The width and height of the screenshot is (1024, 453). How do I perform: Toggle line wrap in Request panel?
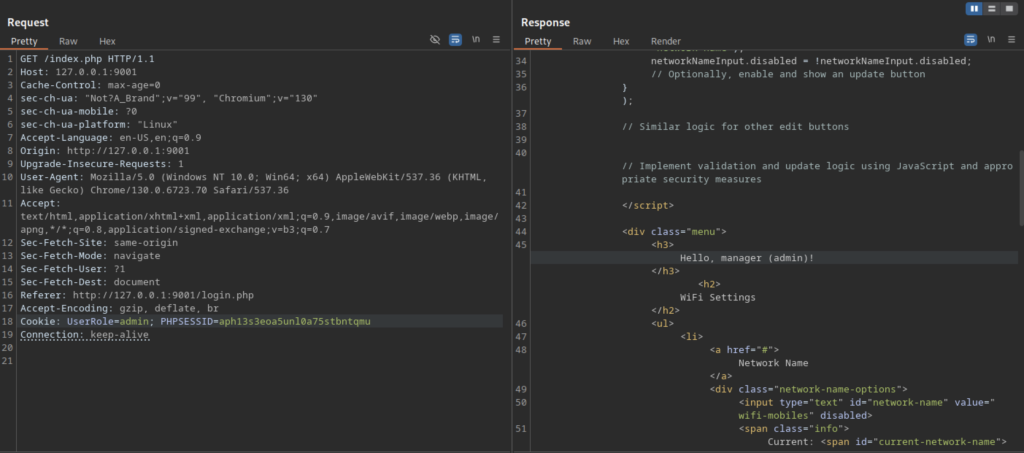(x=455, y=40)
